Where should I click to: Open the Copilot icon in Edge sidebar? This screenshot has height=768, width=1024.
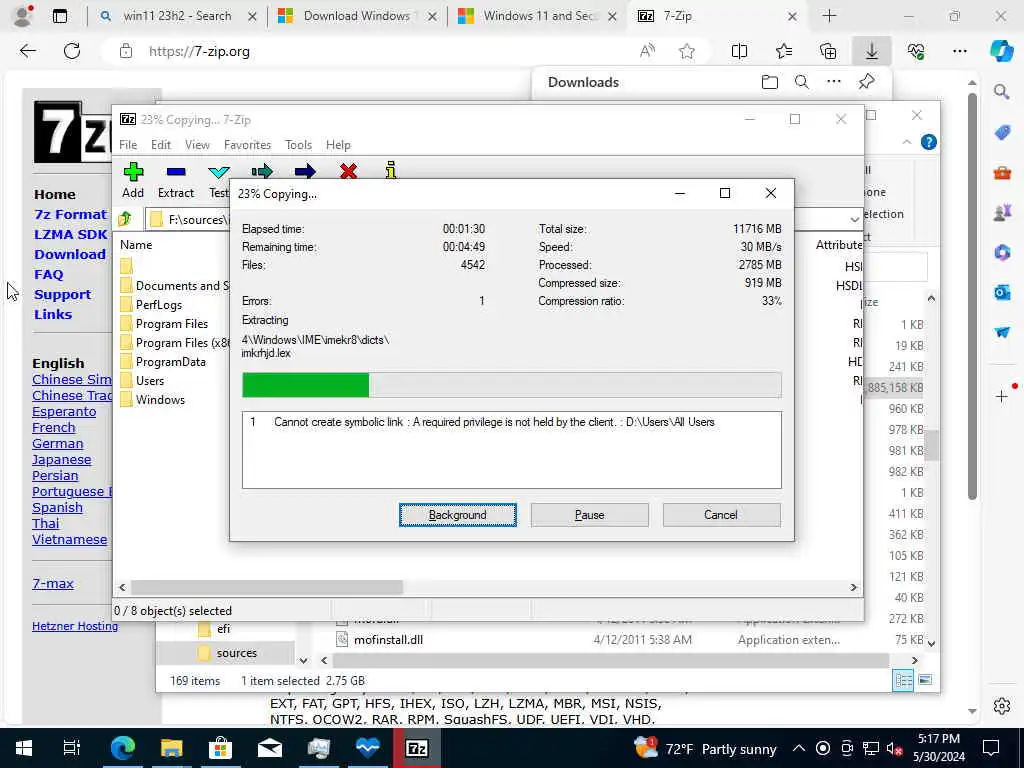pyautogui.click(x=1001, y=51)
